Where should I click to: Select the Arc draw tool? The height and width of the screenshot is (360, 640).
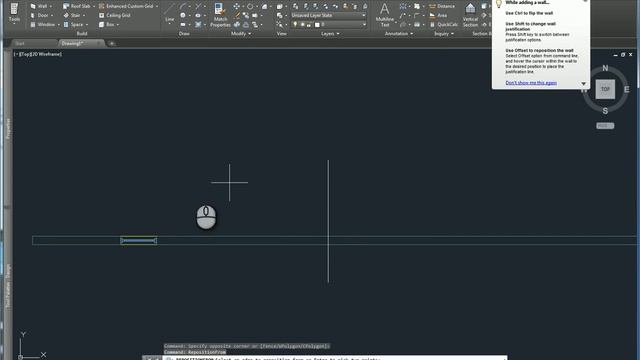(183, 6)
